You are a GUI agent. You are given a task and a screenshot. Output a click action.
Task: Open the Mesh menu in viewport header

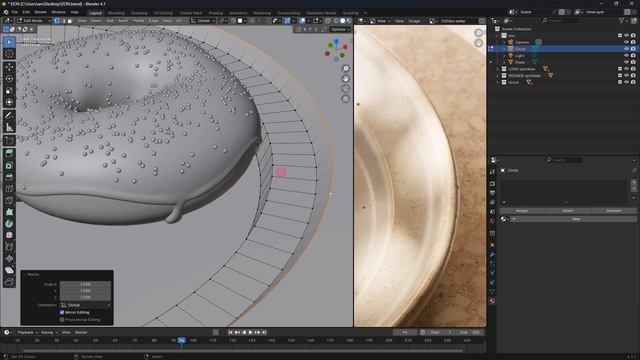tap(123, 20)
